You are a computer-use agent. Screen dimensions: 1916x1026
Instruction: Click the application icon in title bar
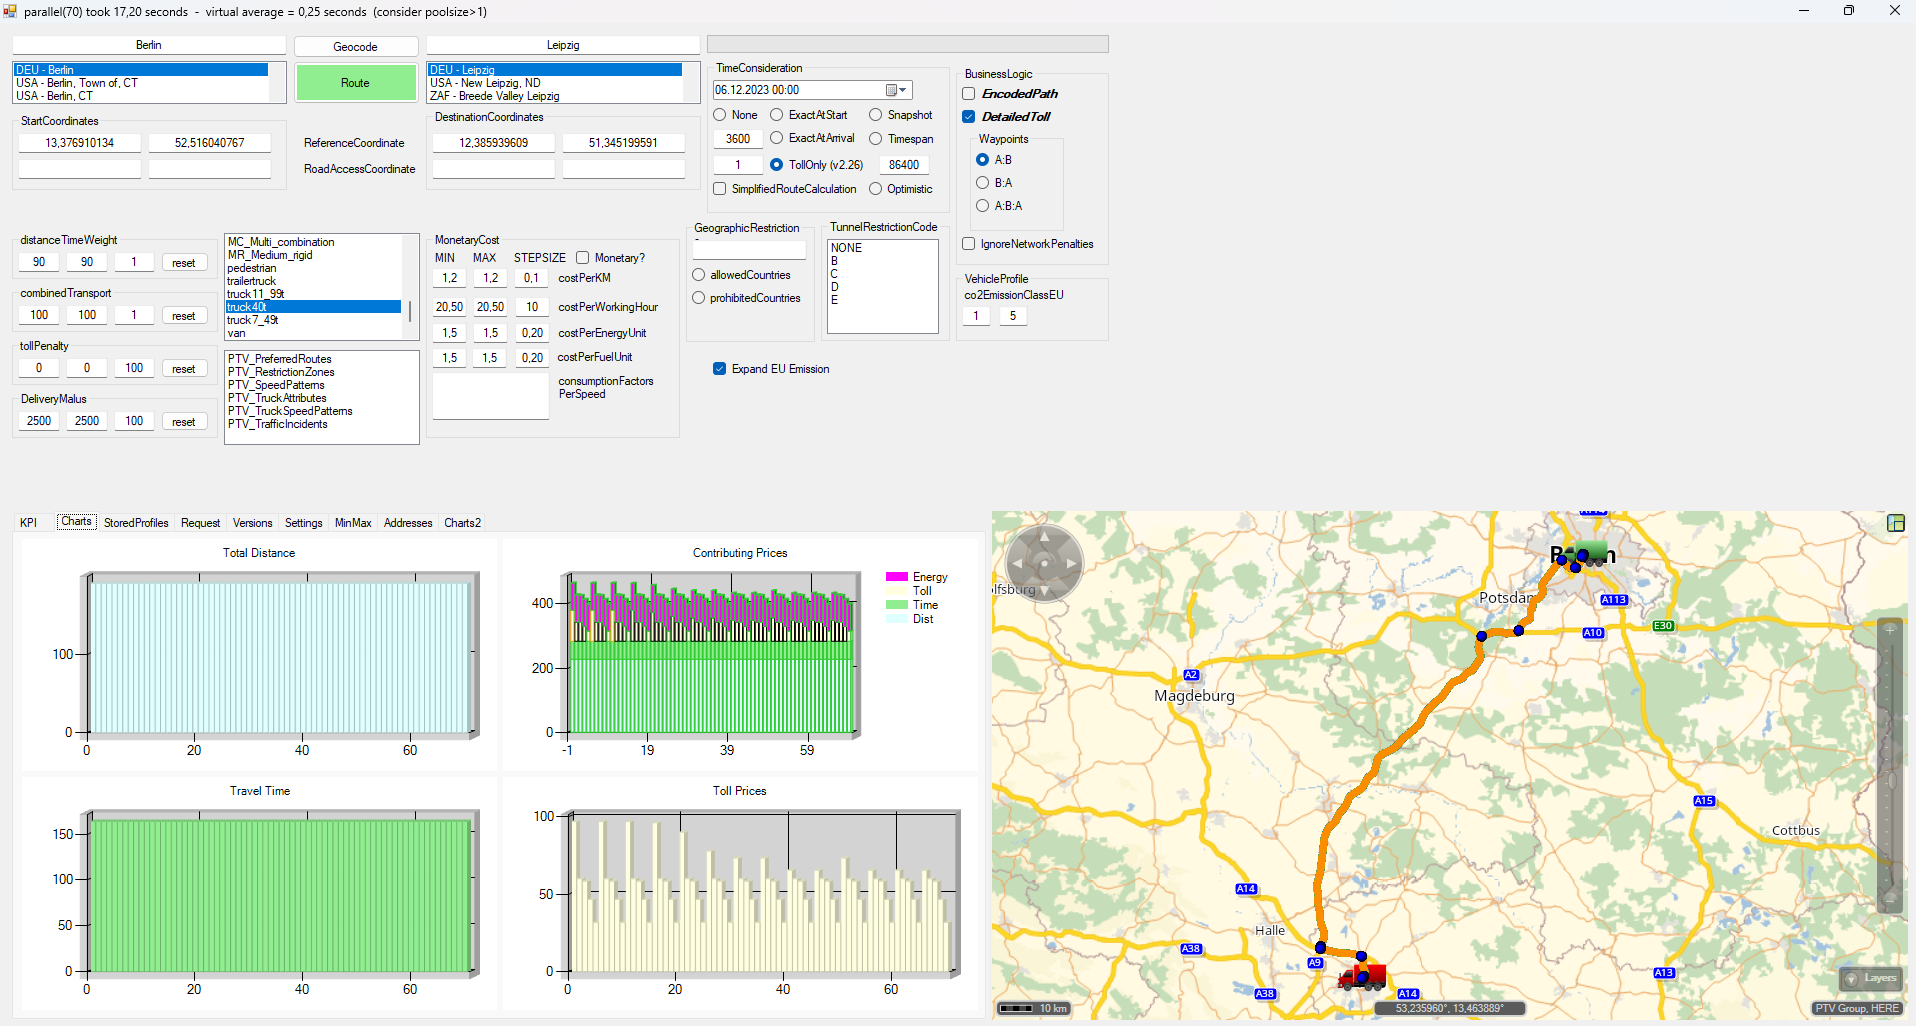(x=10, y=11)
